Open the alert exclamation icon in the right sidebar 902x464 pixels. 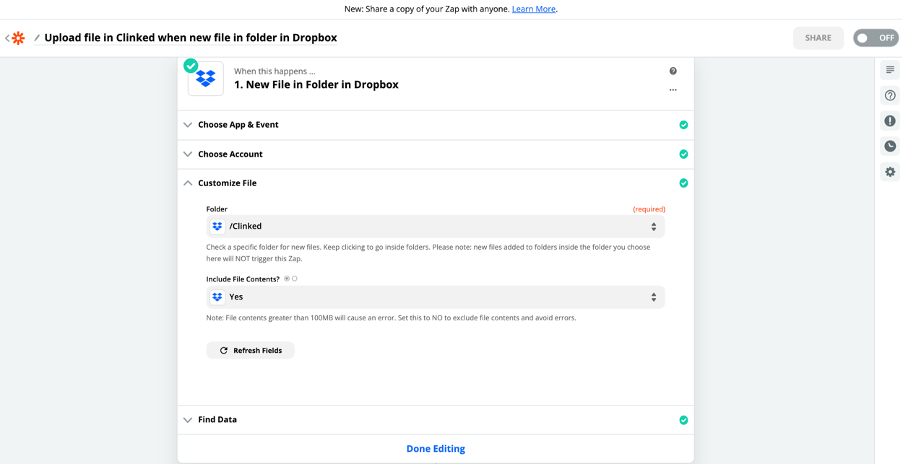[890, 121]
